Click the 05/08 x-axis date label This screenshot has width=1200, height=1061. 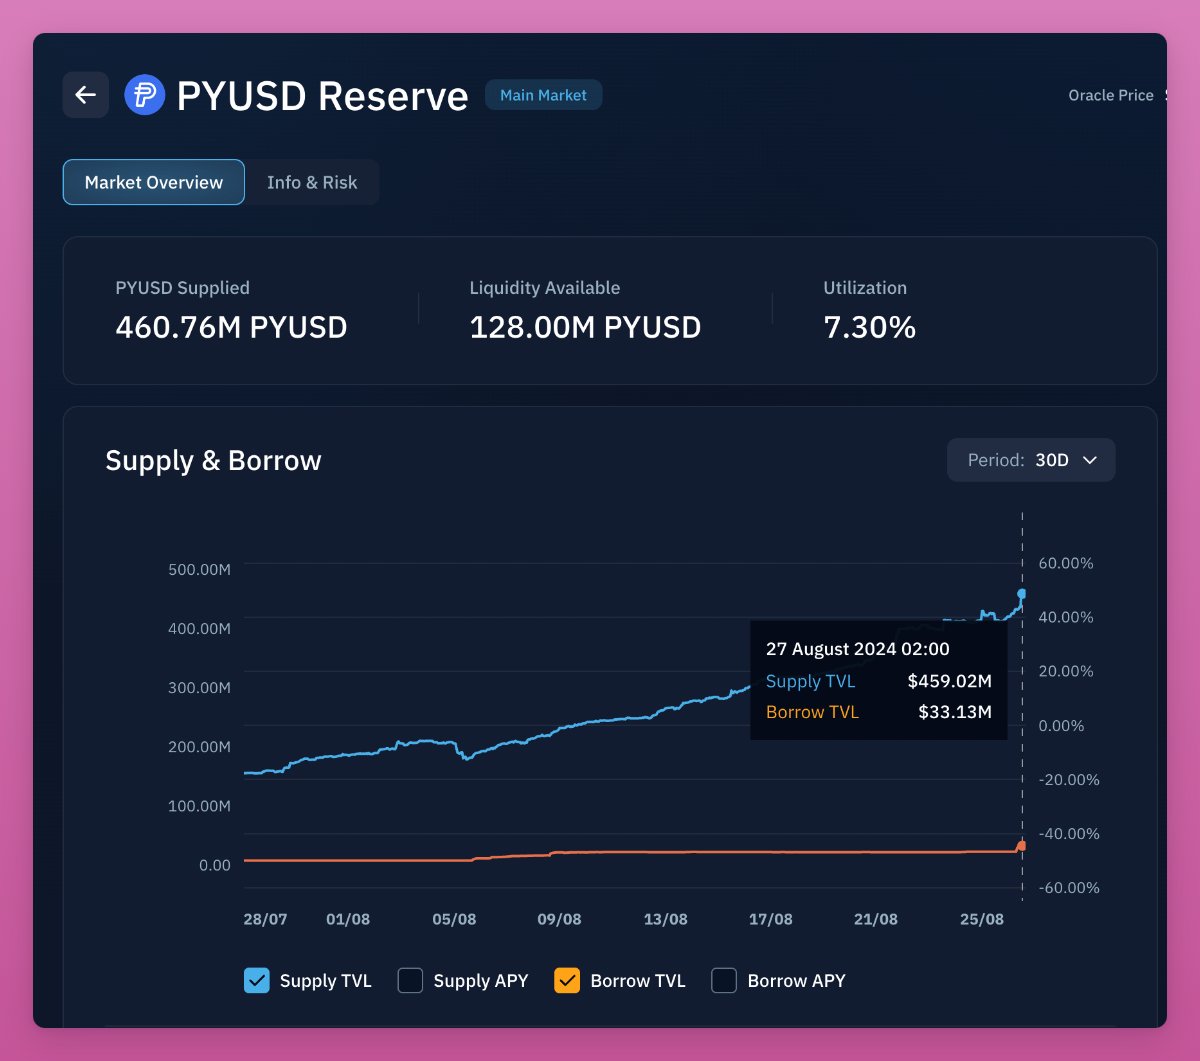point(454,919)
